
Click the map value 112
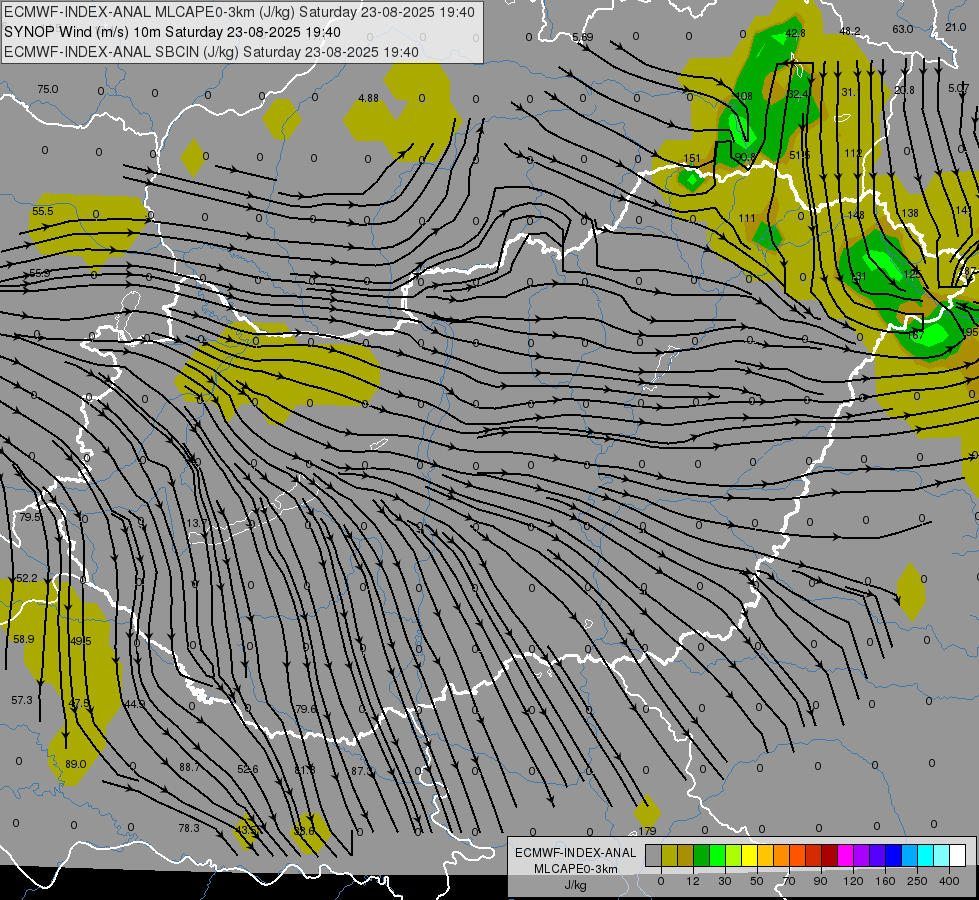853,153
